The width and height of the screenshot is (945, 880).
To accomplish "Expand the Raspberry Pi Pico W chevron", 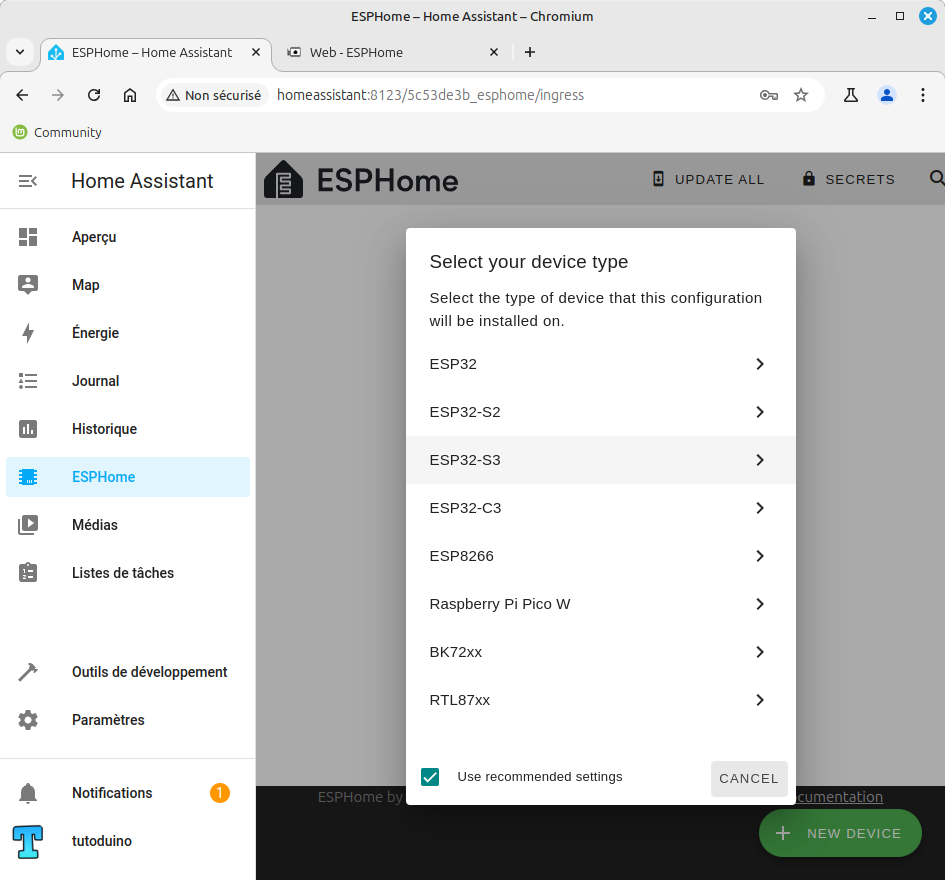I will coord(760,604).
